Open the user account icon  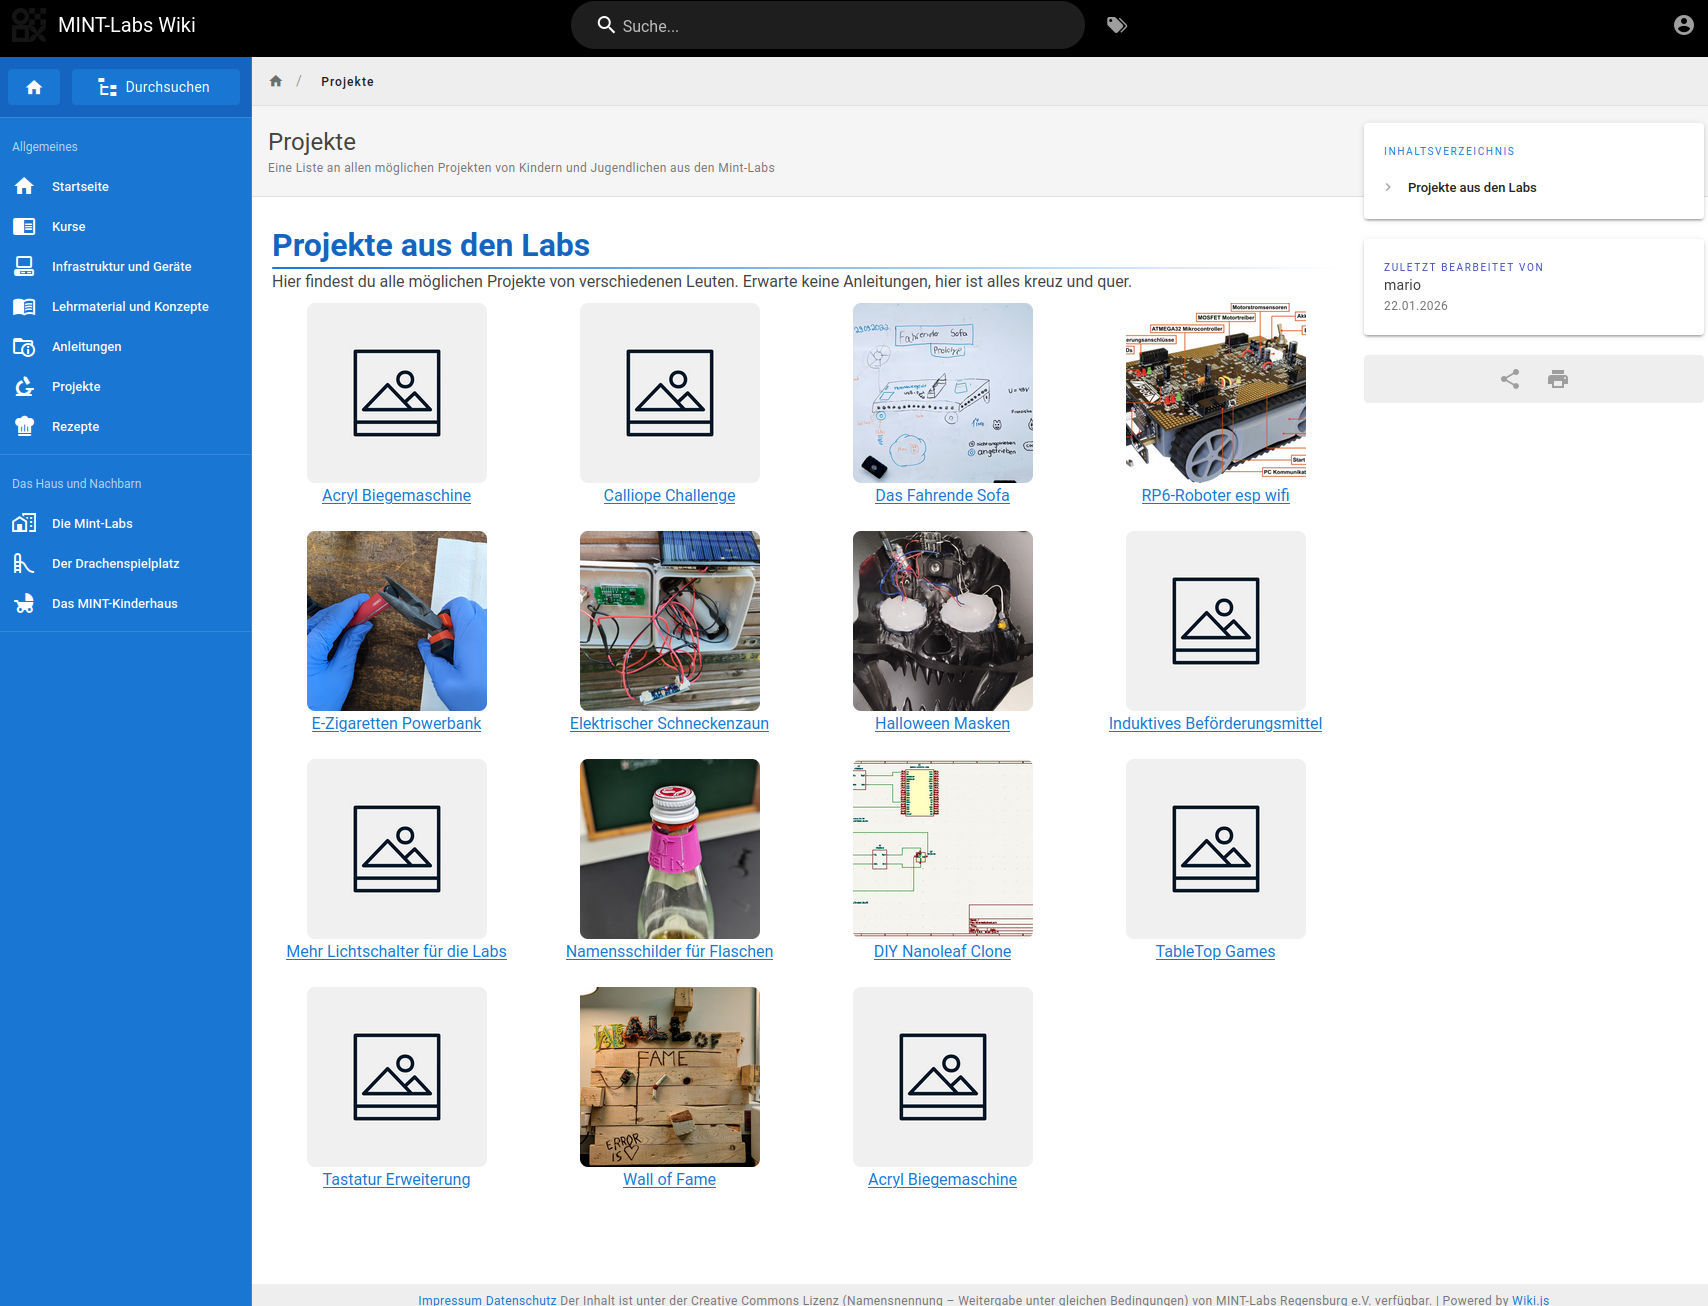tap(1683, 26)
